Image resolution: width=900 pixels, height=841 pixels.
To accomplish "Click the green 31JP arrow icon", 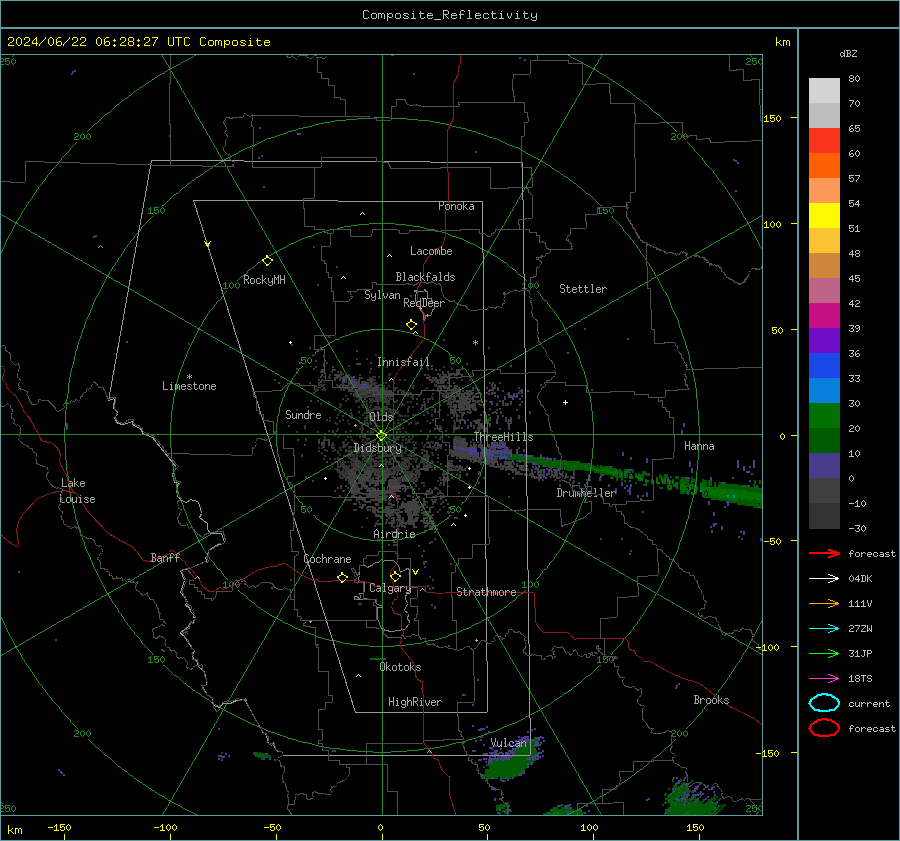I will pyautogui.click(x=824, y=653).
